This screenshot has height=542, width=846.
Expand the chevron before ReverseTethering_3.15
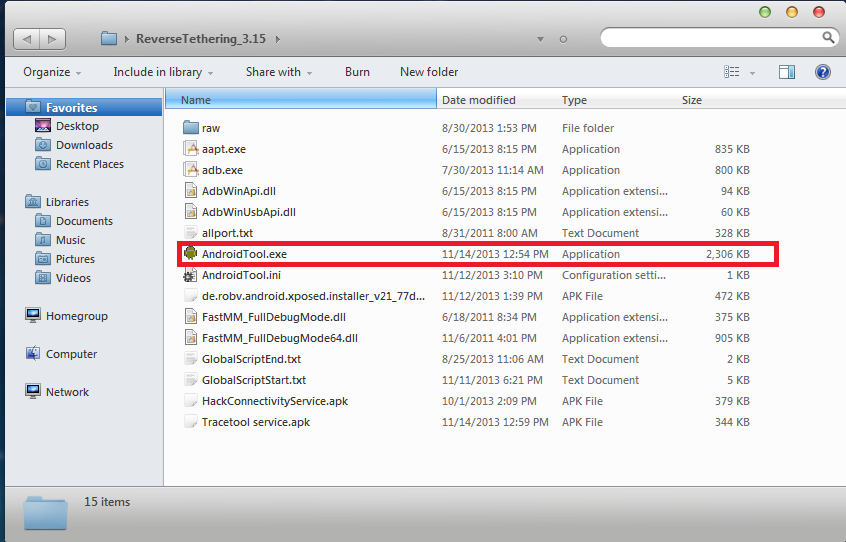[127, 39]
